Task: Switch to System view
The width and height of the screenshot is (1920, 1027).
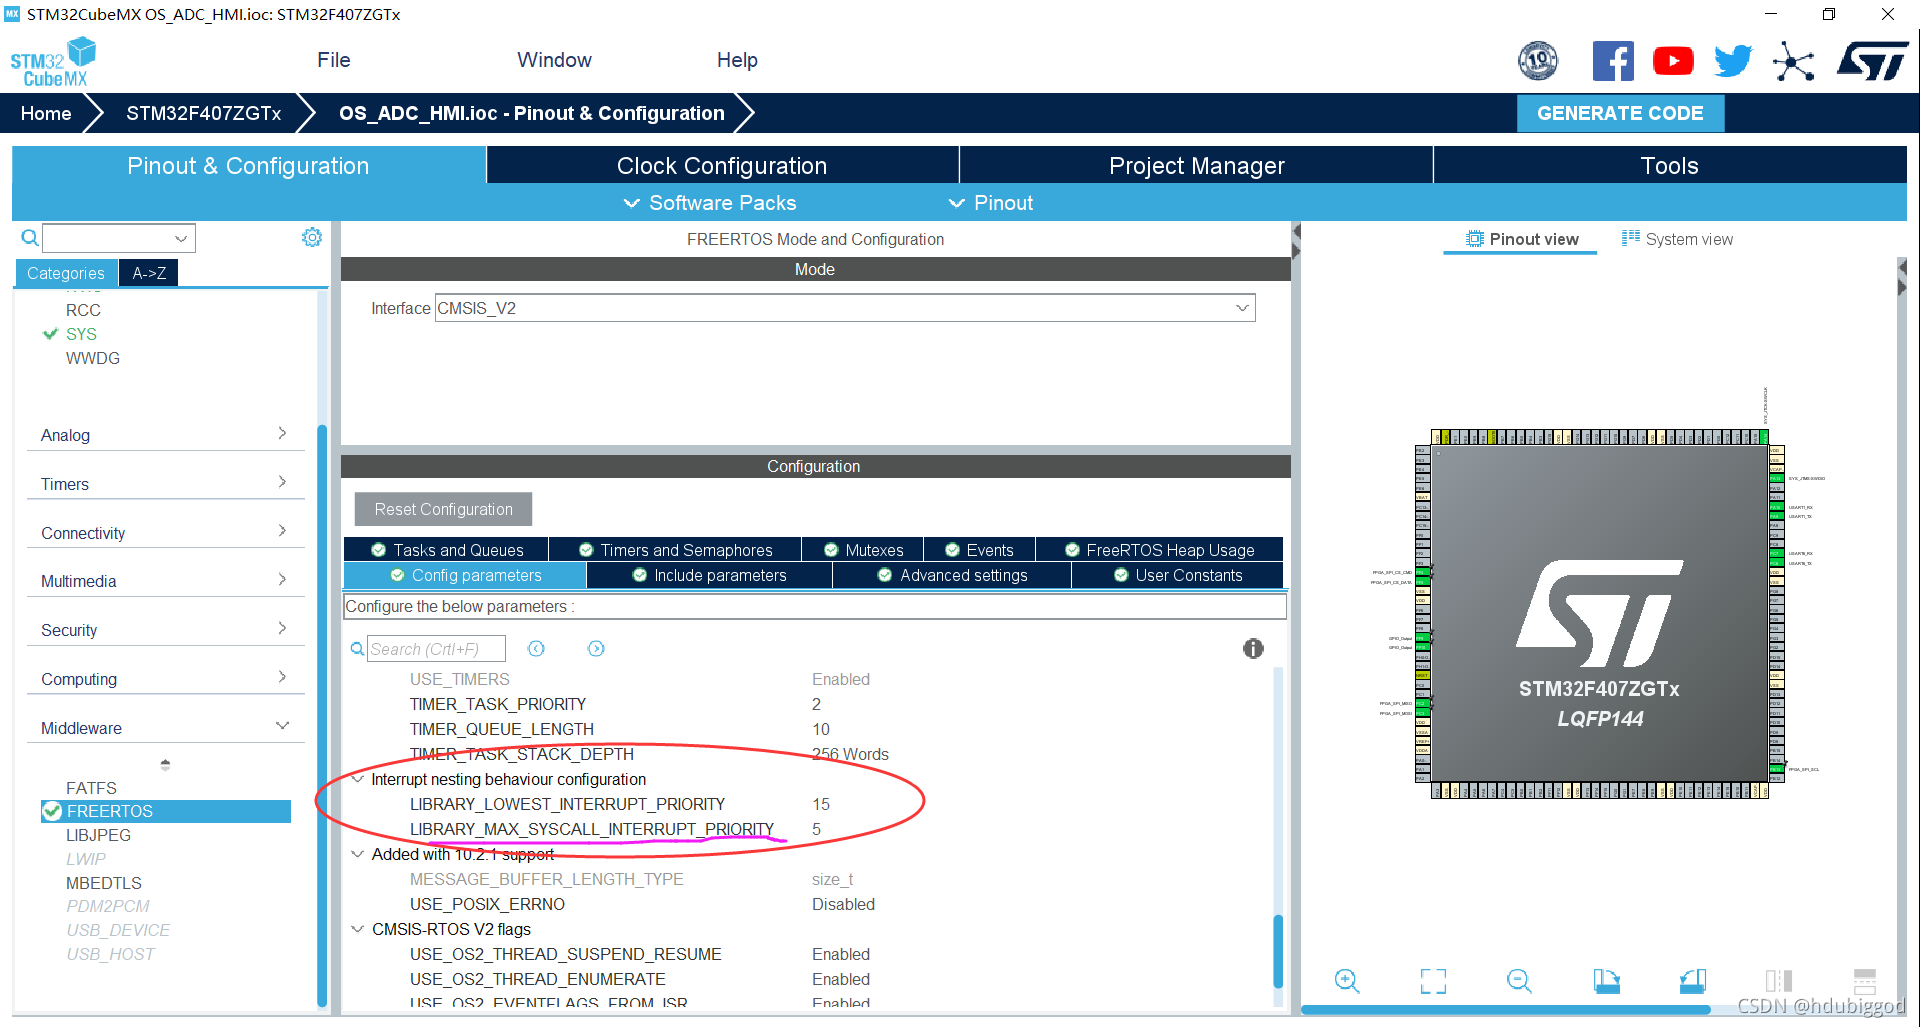Action: tap(1677, 239)
